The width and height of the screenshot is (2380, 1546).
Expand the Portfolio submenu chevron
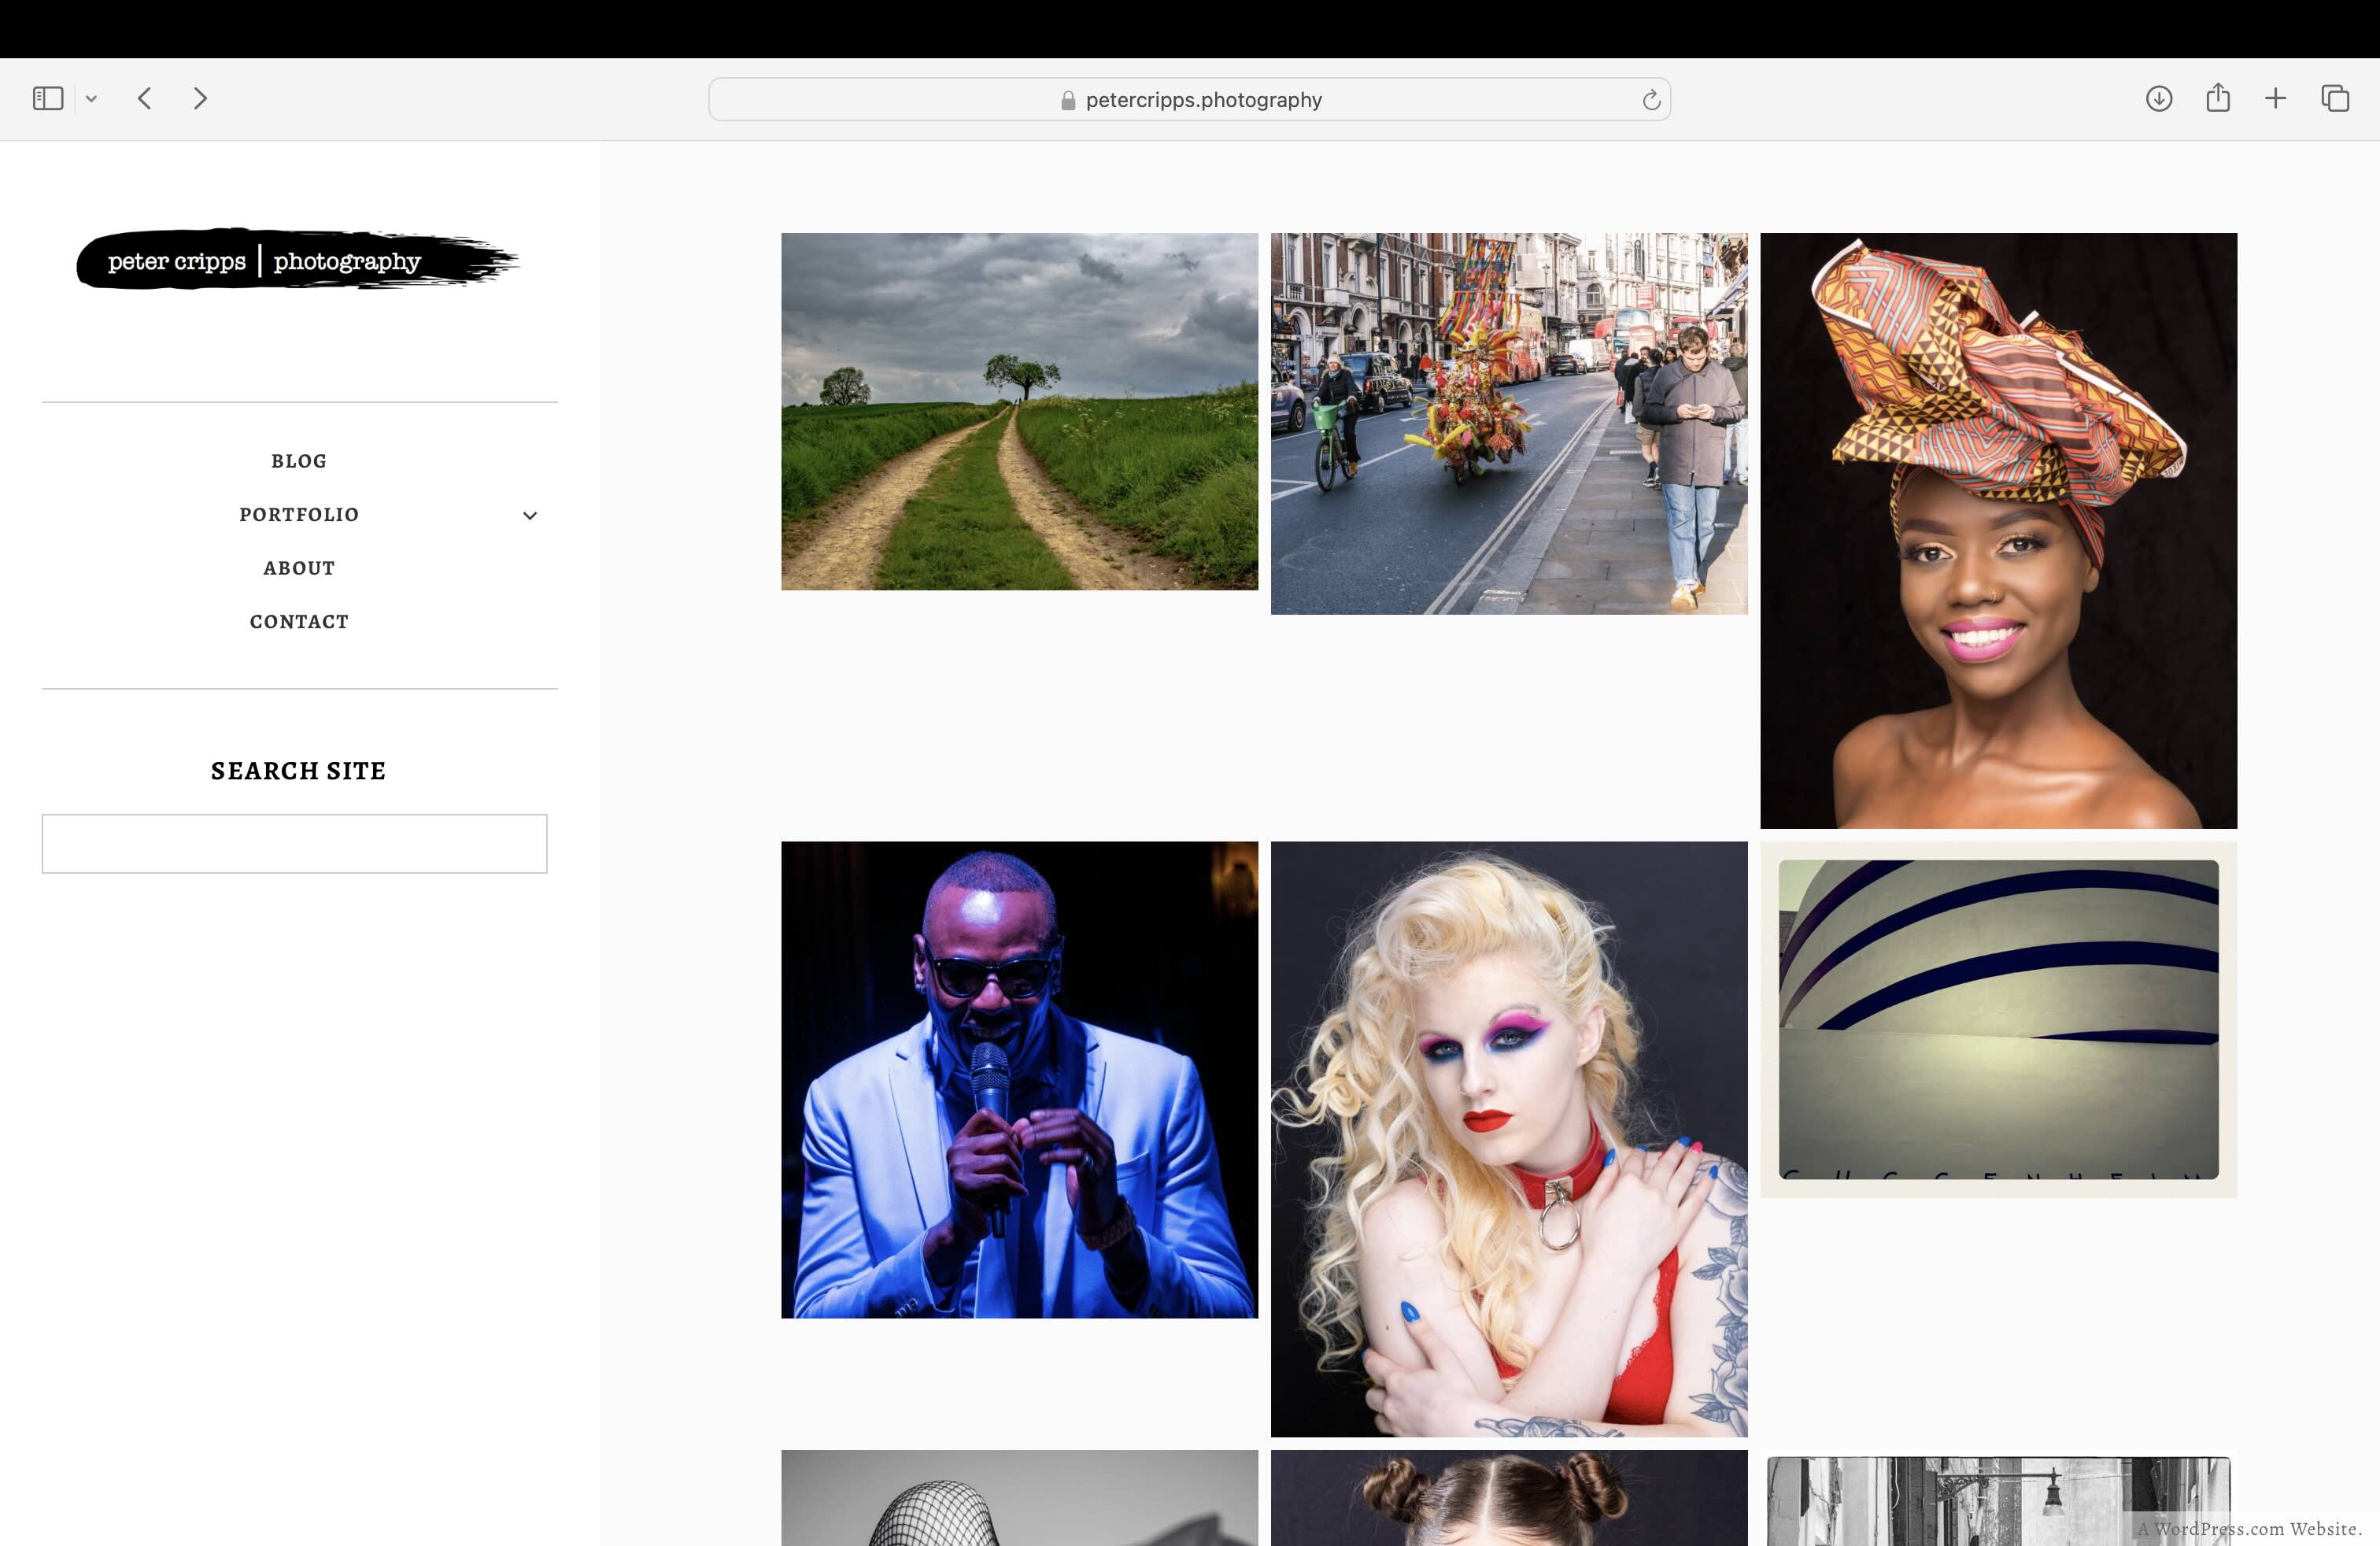coord(530,516)
